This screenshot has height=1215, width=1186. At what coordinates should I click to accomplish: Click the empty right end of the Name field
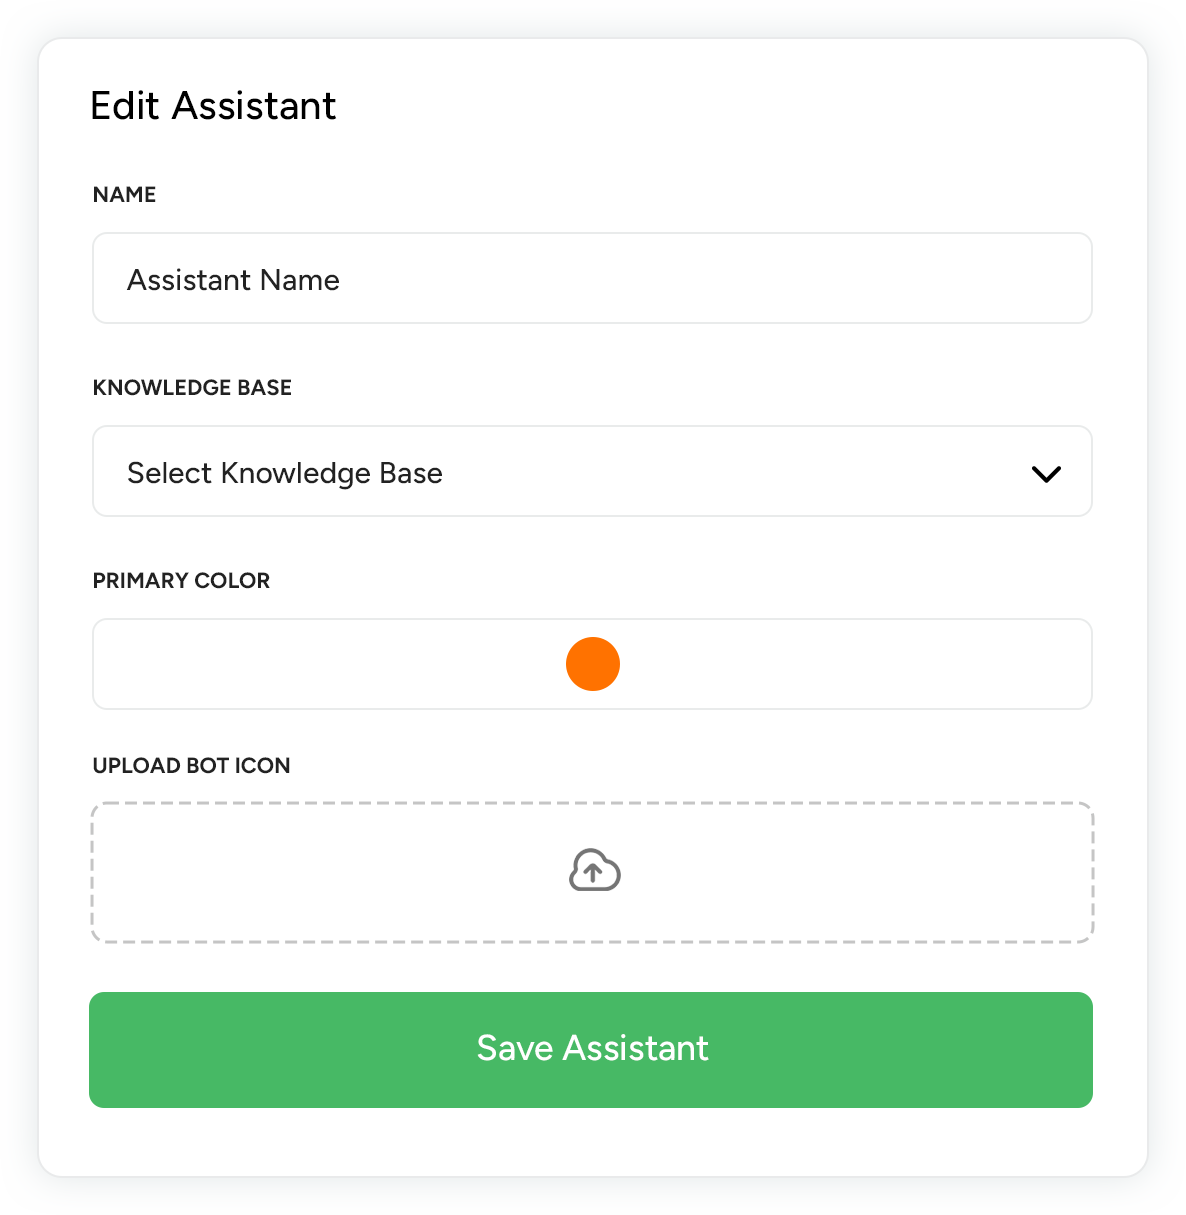pyautogui.click(x=1000, y=279)
